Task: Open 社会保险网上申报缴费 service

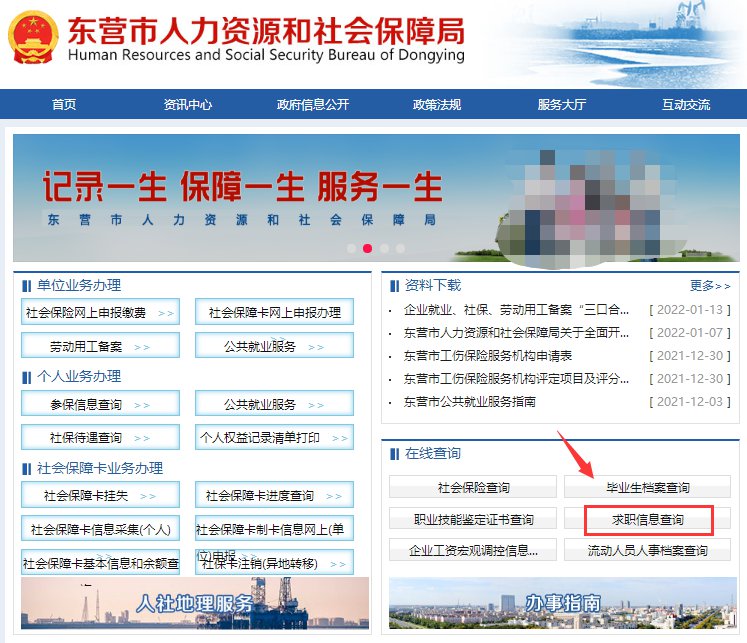Action: click(x=101, y=312)
